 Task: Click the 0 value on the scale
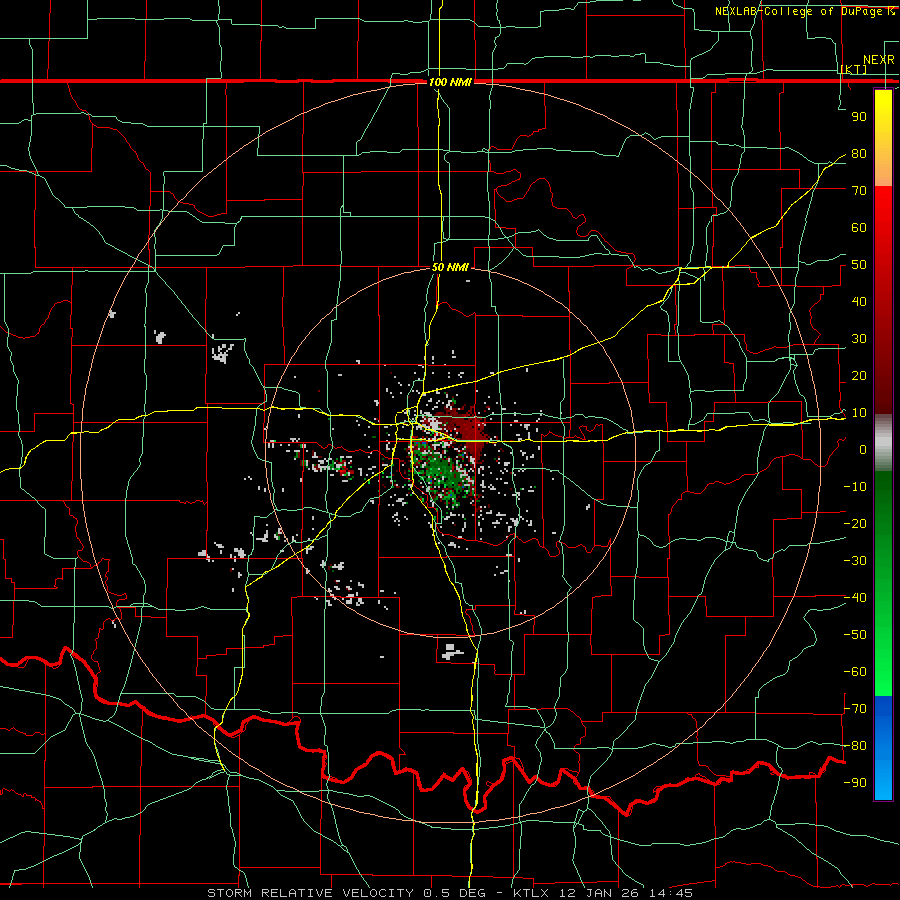tap(863, 449)
